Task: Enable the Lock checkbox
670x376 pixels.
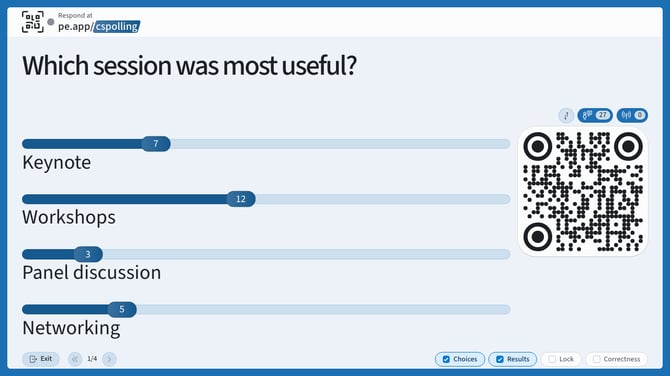Action: (552, 359)
